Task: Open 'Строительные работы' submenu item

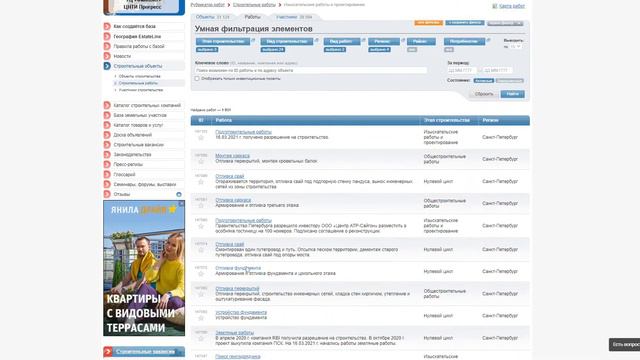Action: coord(138,83)
